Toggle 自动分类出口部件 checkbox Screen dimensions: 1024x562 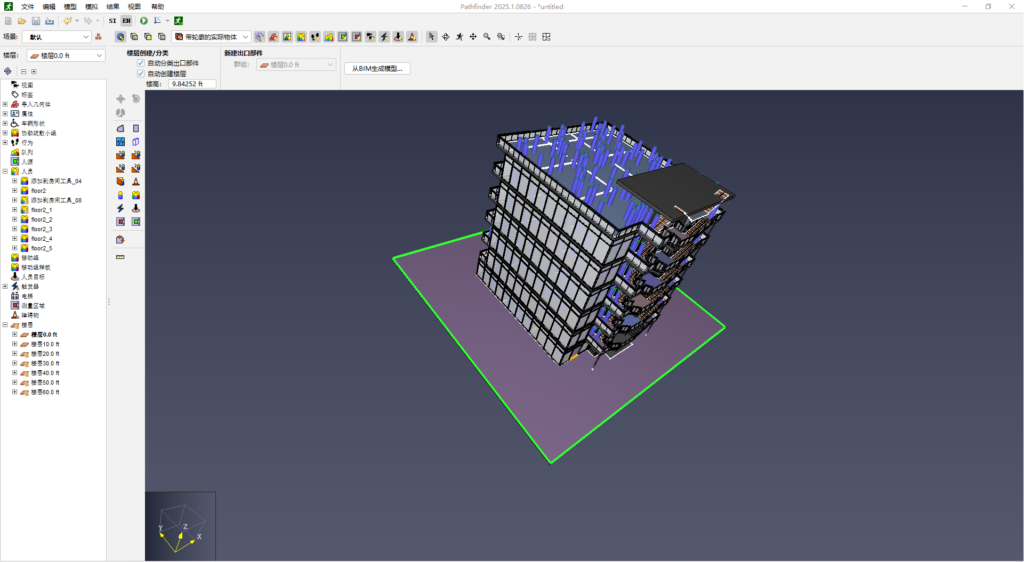tap(141, 63)
